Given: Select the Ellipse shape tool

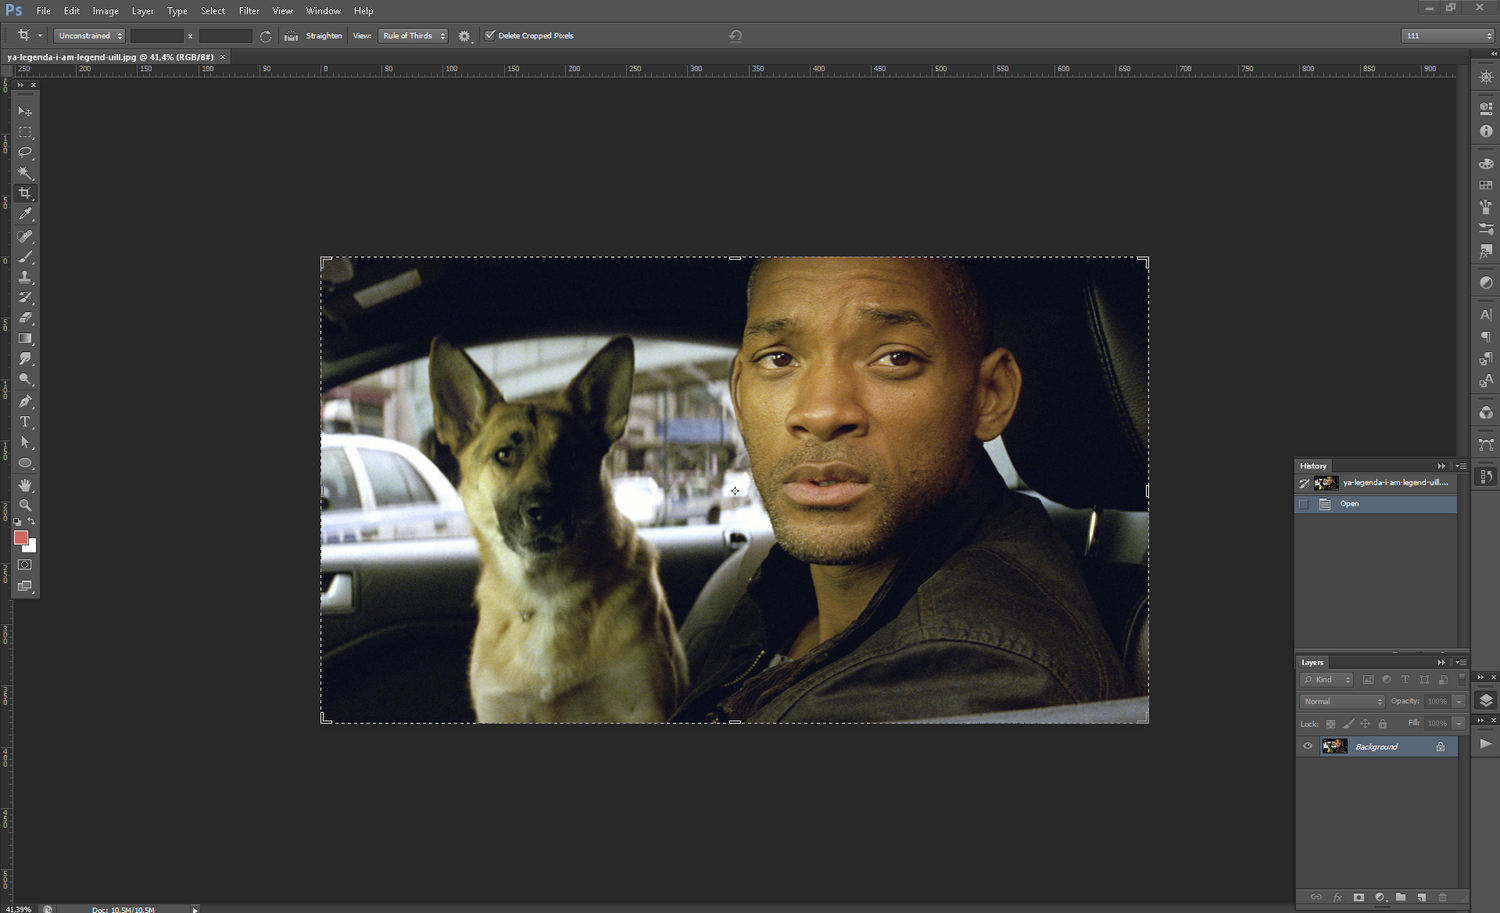Looking at the screenshot, I should tap(25, 463).
